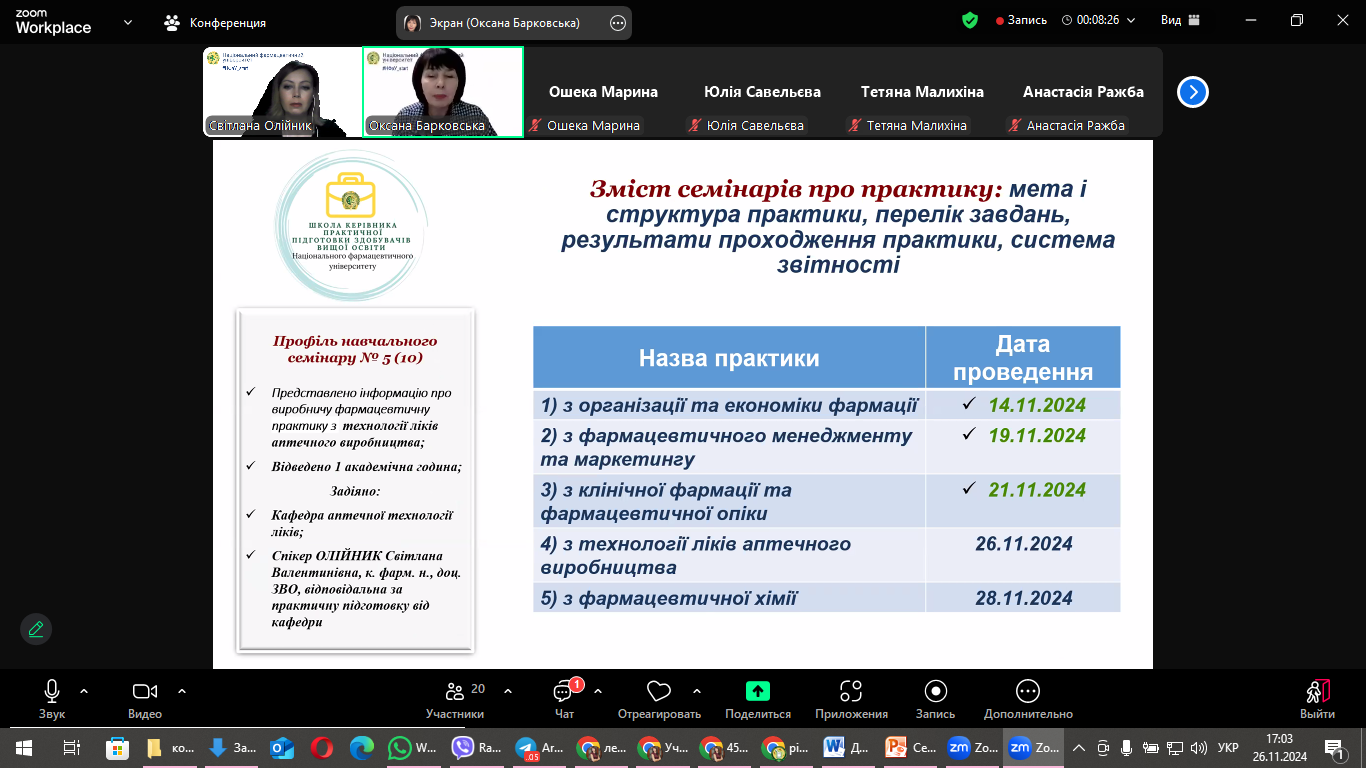This screenshot has width=1366, height=768.
Task: Click the date 14.11.2024 in the table
Action: pos(1037,405)
